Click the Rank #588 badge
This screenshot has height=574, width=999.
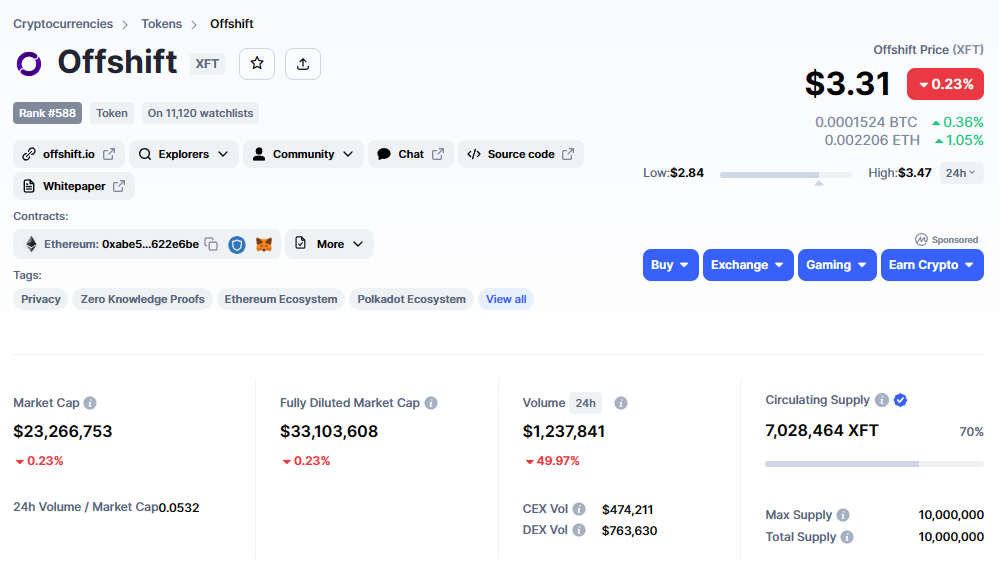point(47,113)
